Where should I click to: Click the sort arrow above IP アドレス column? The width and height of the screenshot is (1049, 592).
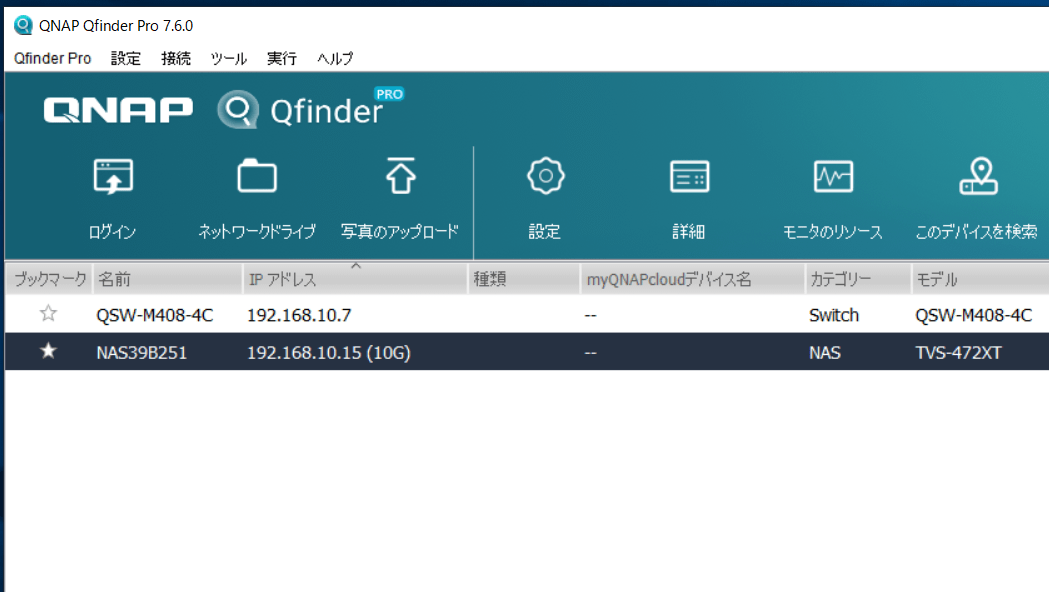coord(356,266)
